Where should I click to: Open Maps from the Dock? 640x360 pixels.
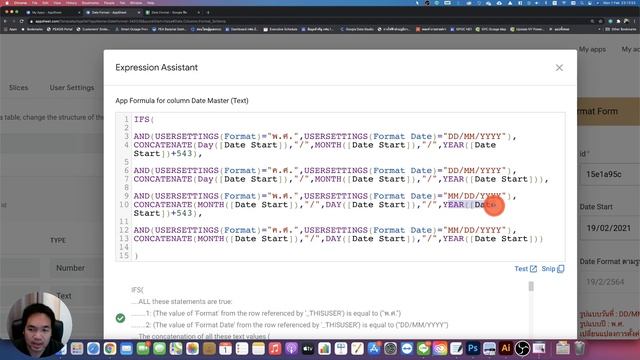click(176, 348)
